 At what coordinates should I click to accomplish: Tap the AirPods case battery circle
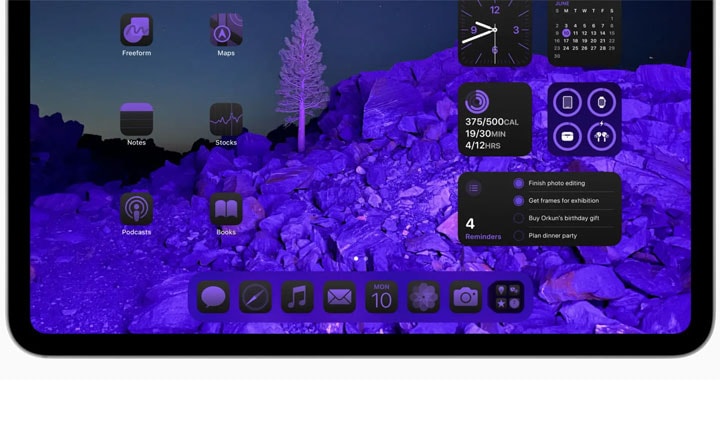568,136
